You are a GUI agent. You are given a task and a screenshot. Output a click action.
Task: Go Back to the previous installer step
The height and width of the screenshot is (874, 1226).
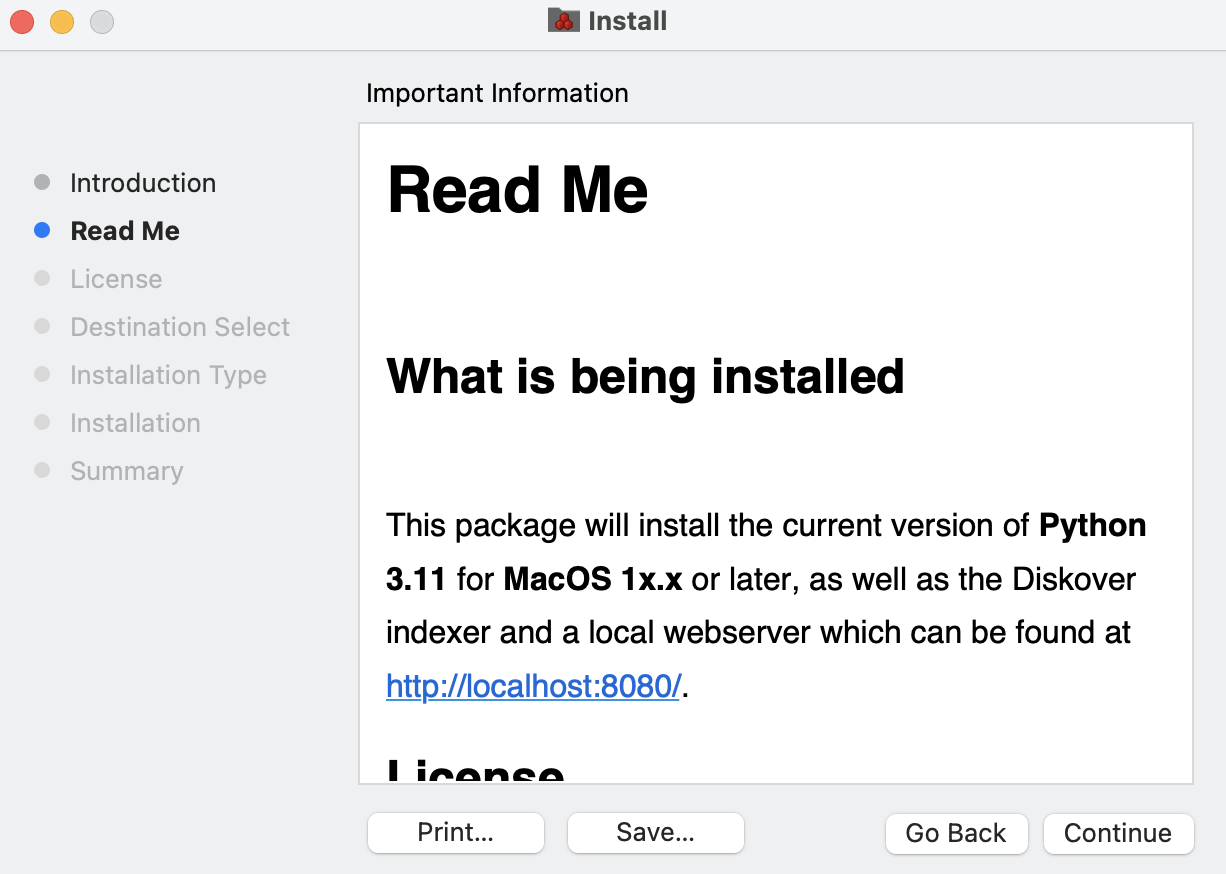tap(956, 833)
